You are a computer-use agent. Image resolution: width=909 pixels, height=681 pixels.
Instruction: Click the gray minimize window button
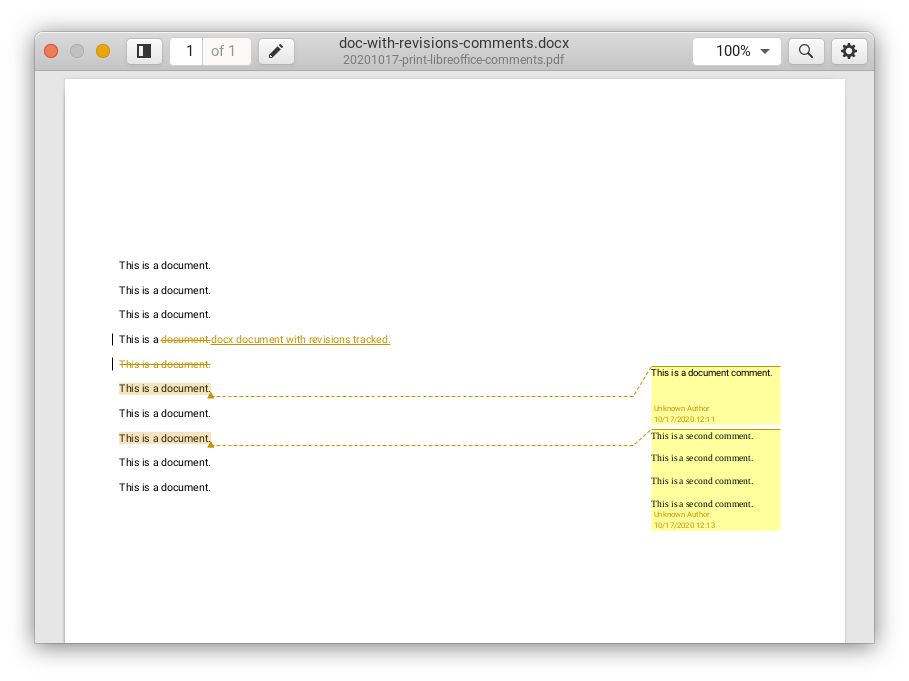77,51
